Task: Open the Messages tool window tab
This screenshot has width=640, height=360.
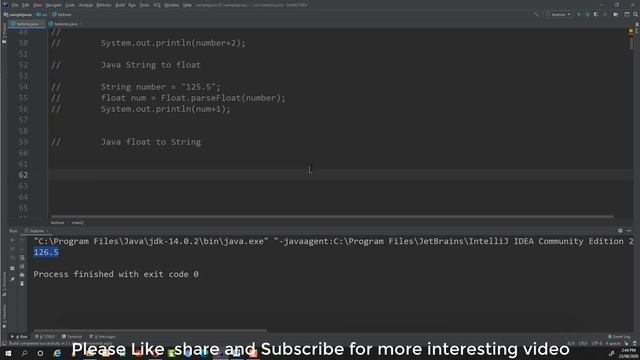Action: 102,337
